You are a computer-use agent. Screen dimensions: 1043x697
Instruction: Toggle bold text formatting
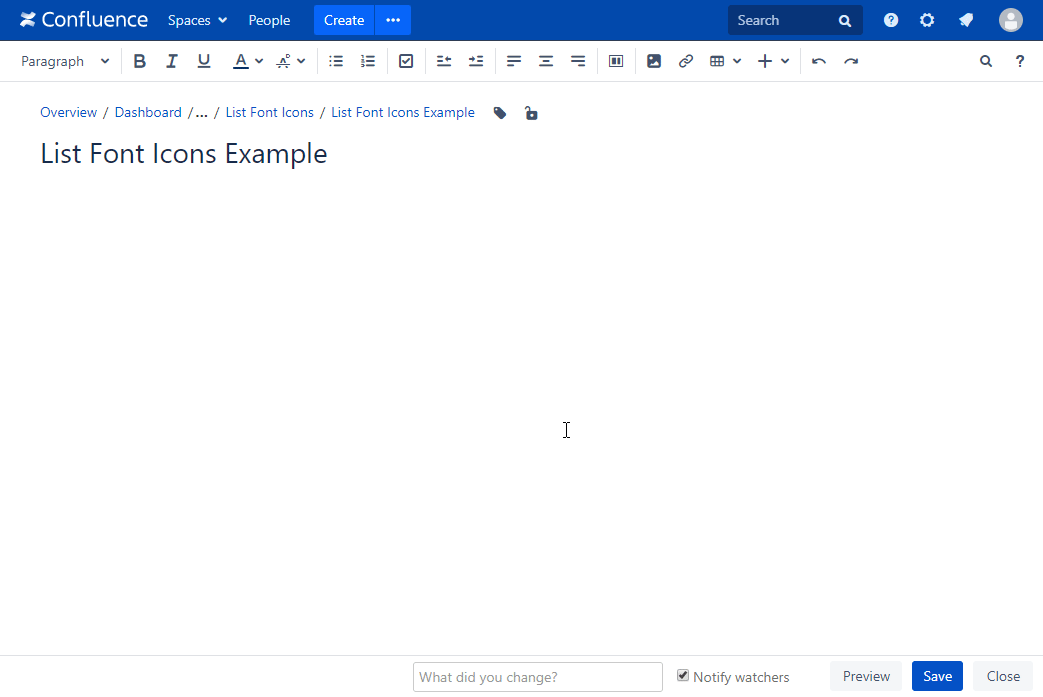click(x=140, y=61)
